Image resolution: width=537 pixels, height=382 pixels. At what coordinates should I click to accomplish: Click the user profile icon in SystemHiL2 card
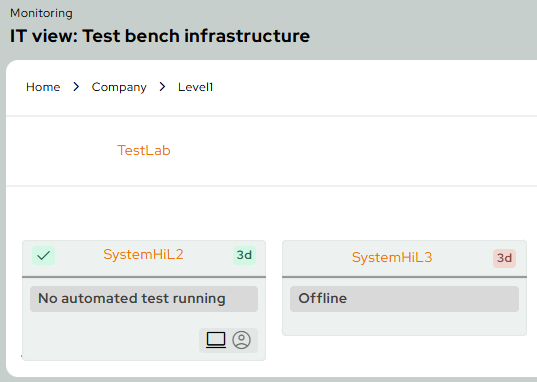pos(241,340)
